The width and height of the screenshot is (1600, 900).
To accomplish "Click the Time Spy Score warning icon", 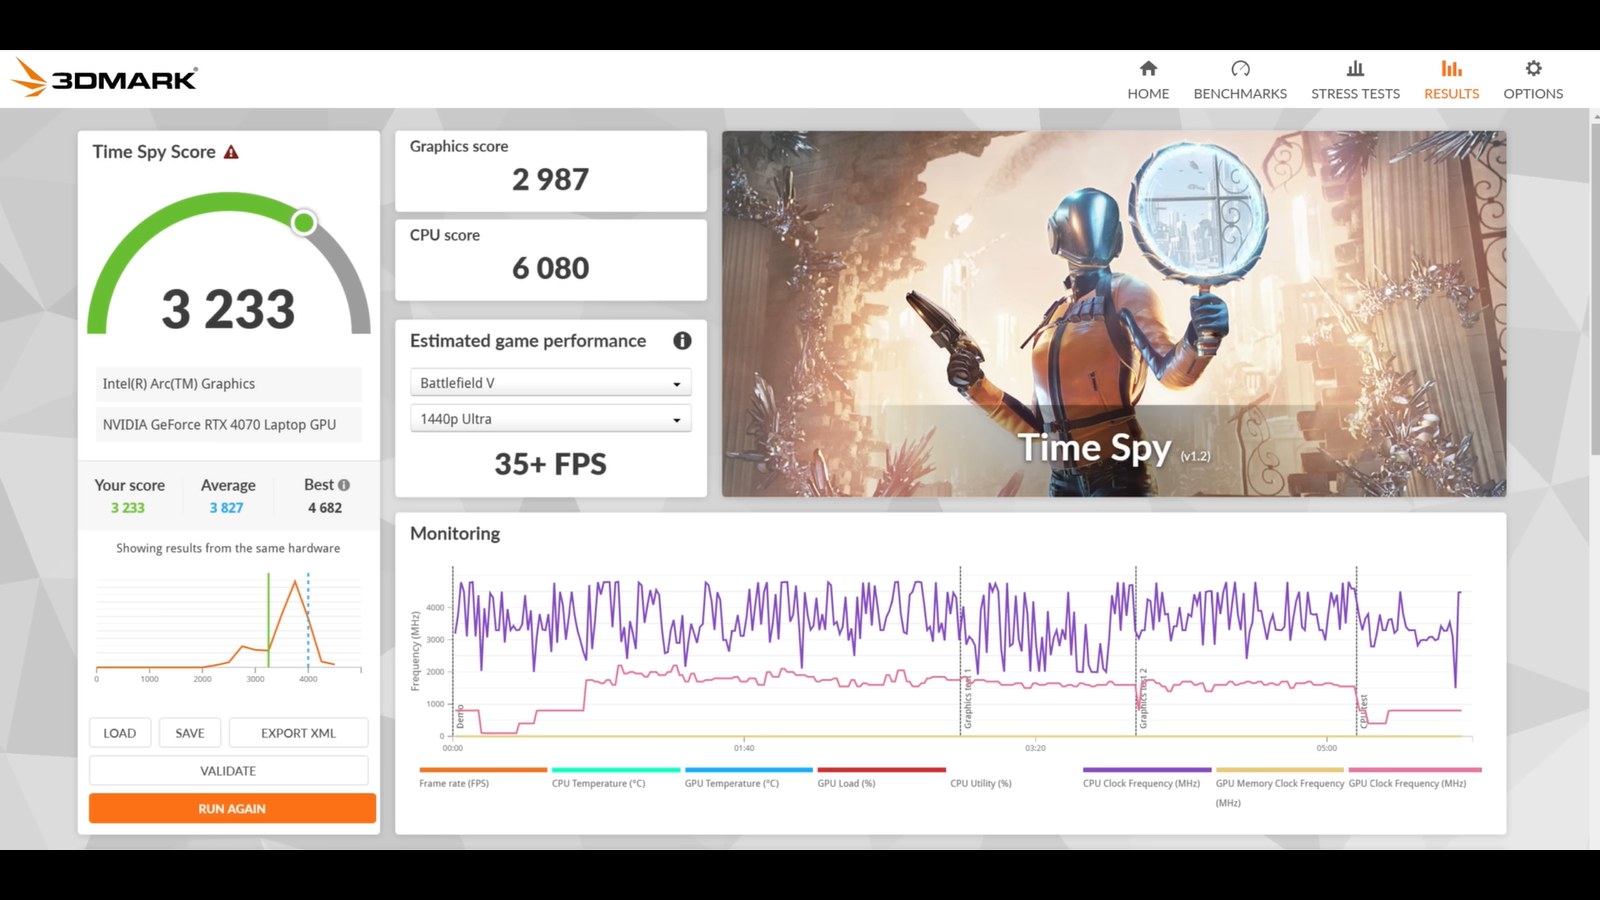I will [231, 152].
